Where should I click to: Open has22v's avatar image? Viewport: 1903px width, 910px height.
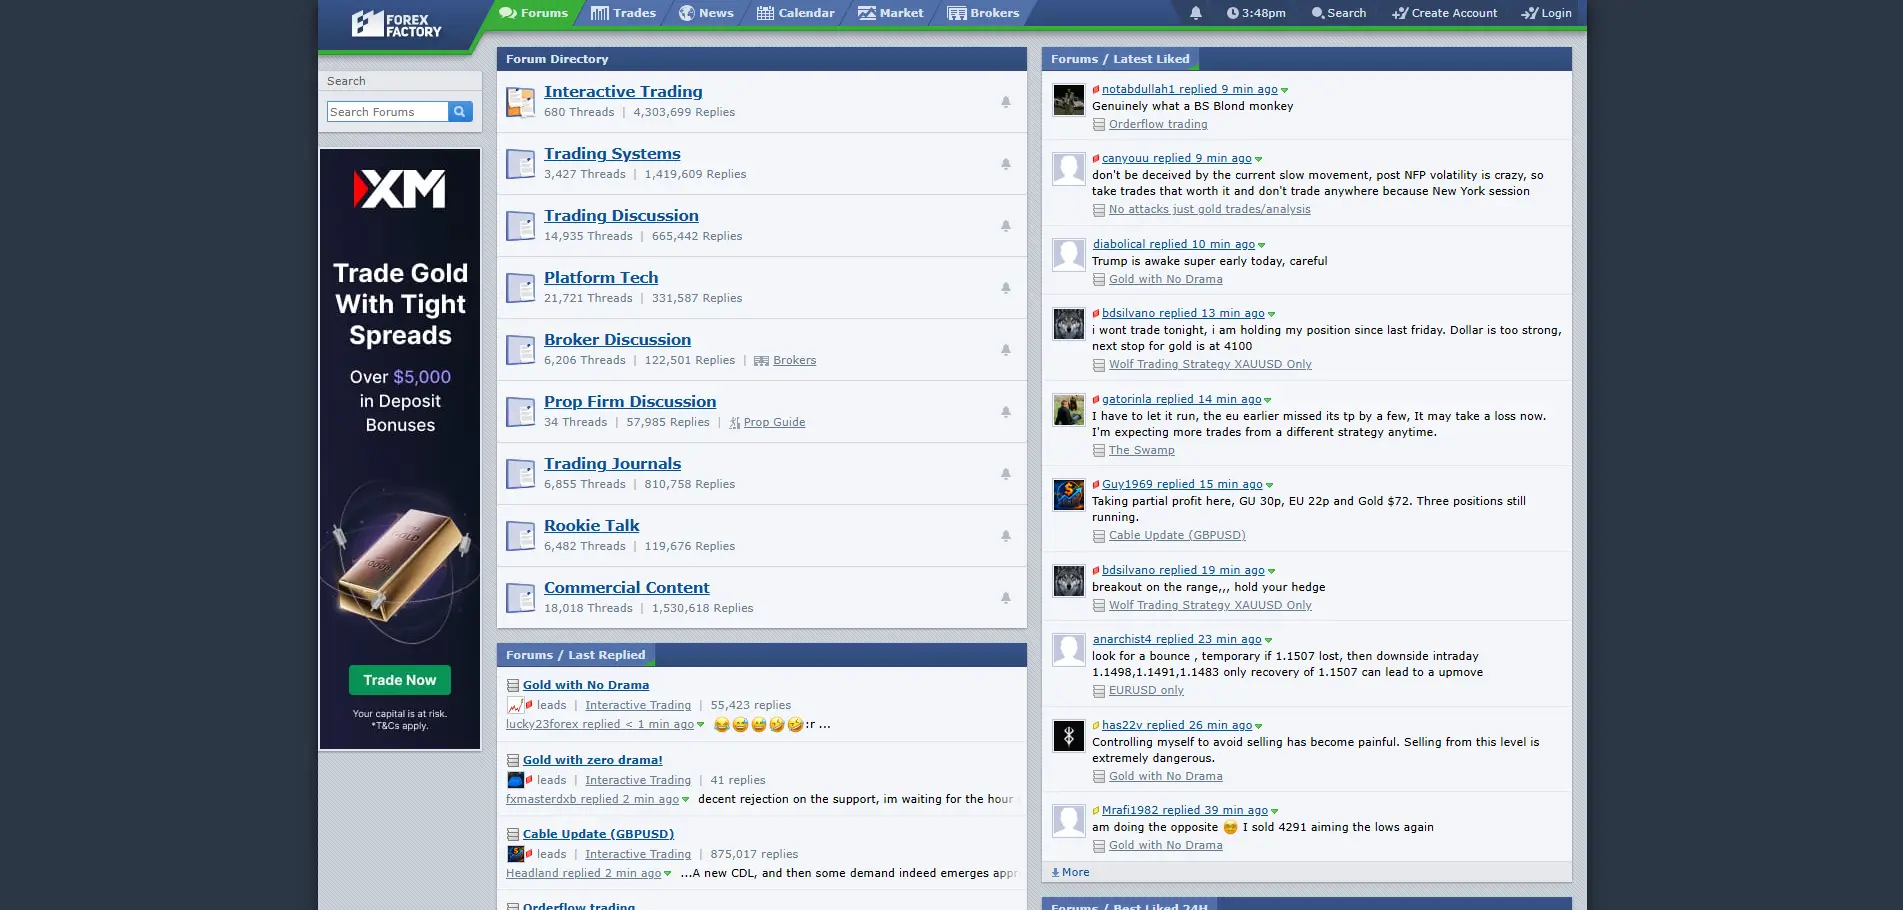pyautogui.click(x=1069, y=736)
